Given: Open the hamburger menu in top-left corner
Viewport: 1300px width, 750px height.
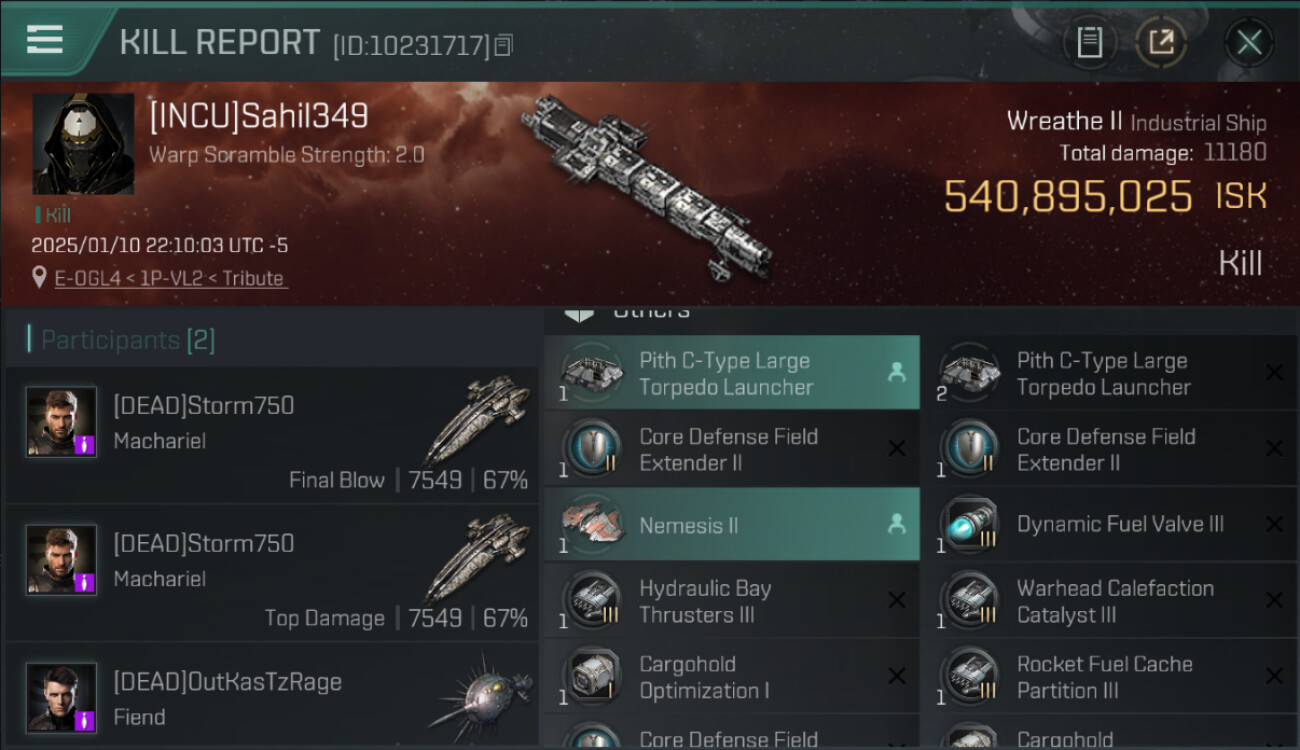Looking at the screenshot, I should (x=45, y=40).
